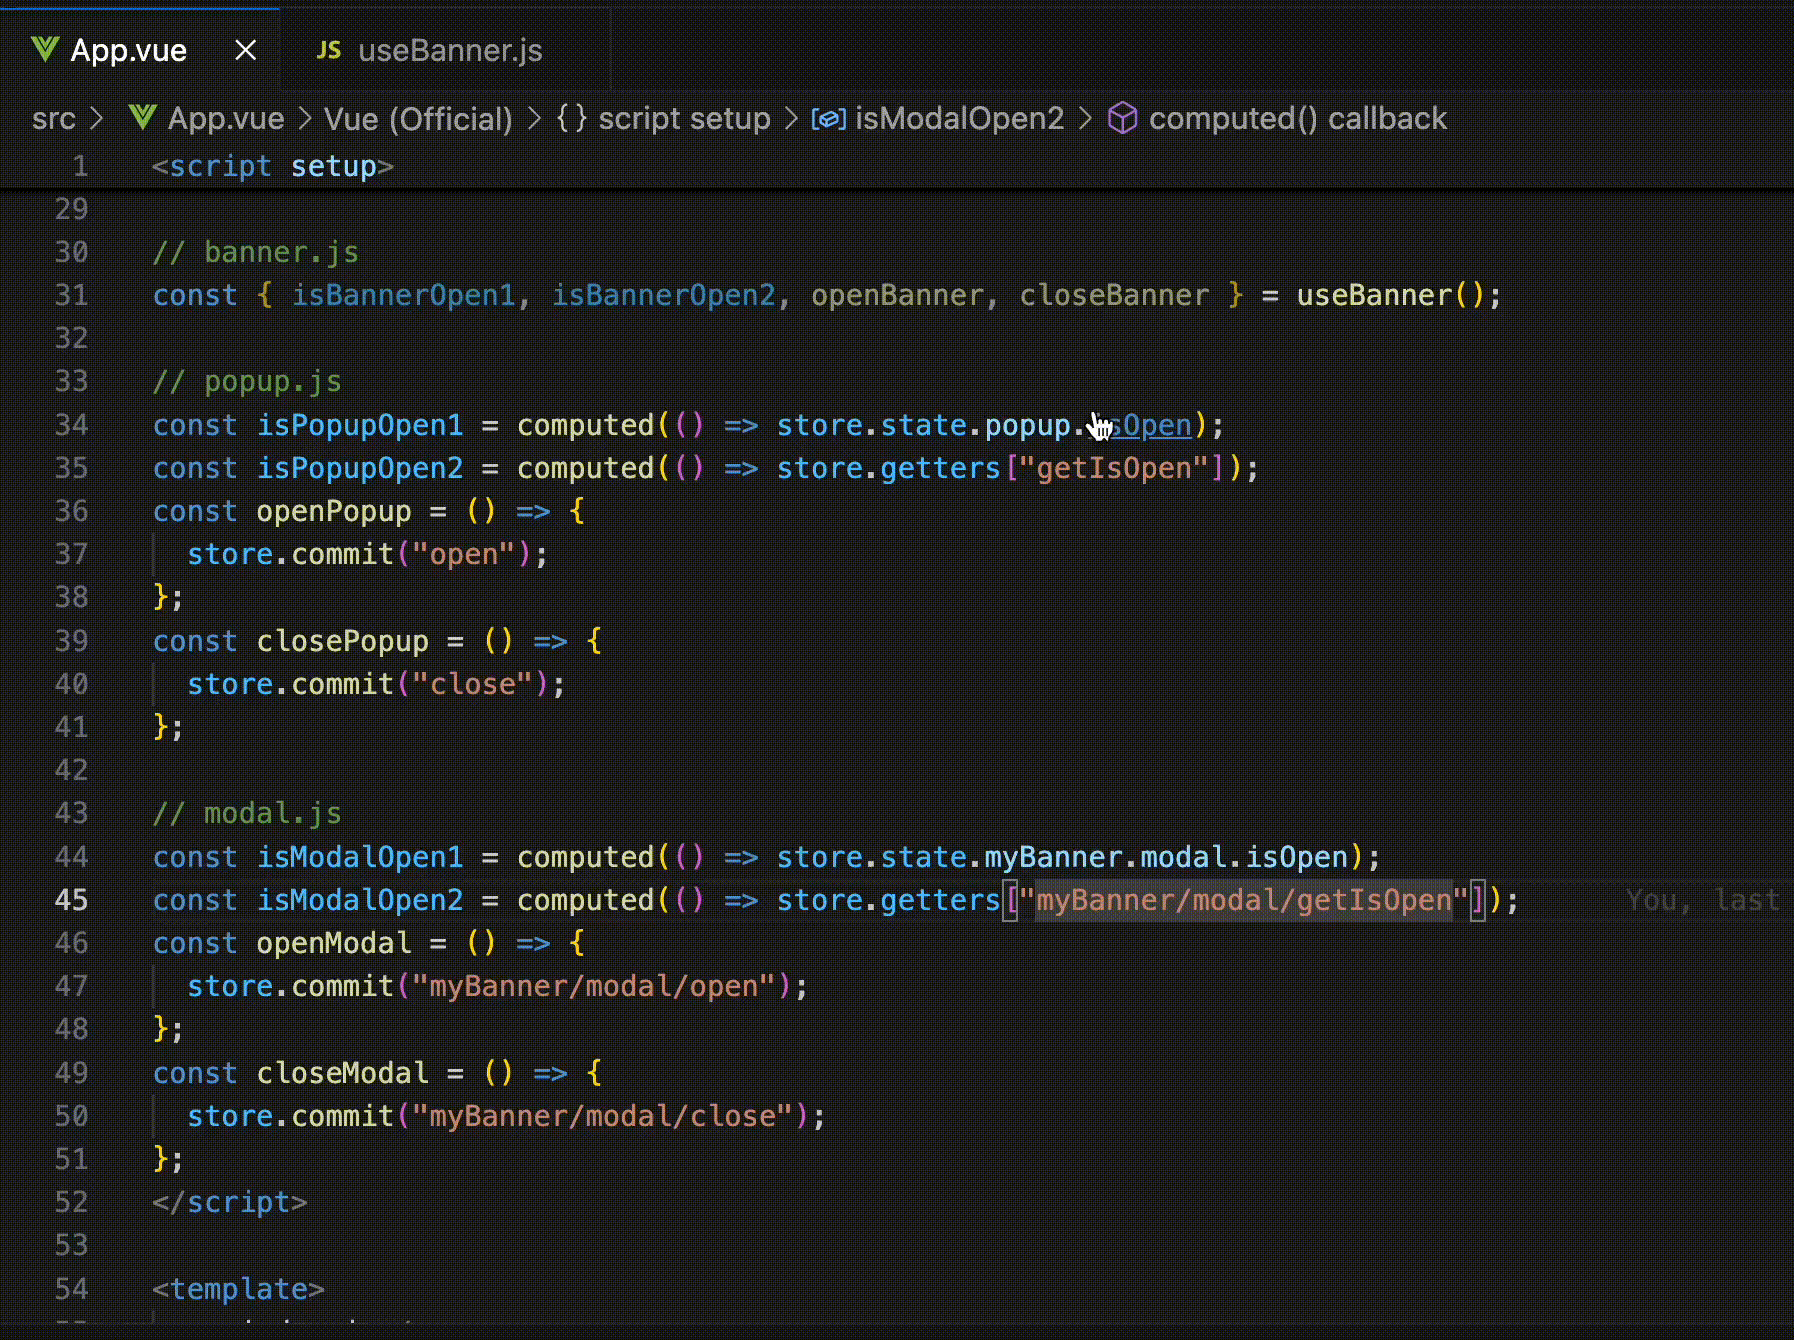This screenshot has width=1794, height=1340.
Task: Click the "open" string in store.commit
Action: tap(464, 554)
